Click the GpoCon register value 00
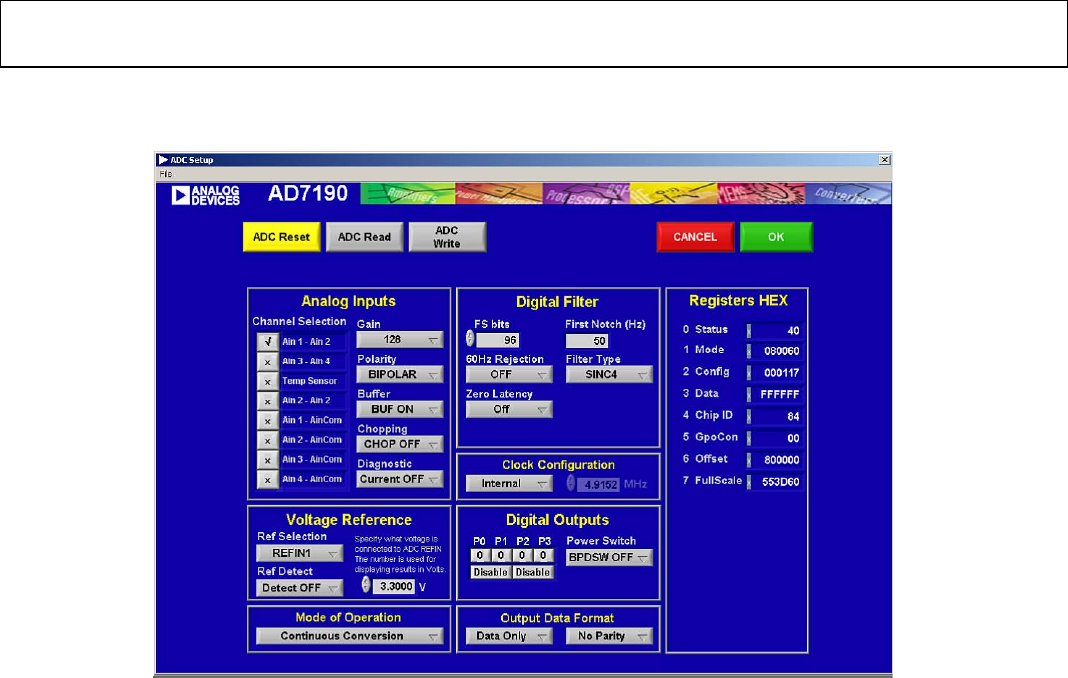The height and width of the screenshot is (678, 1068). [777, 438]
